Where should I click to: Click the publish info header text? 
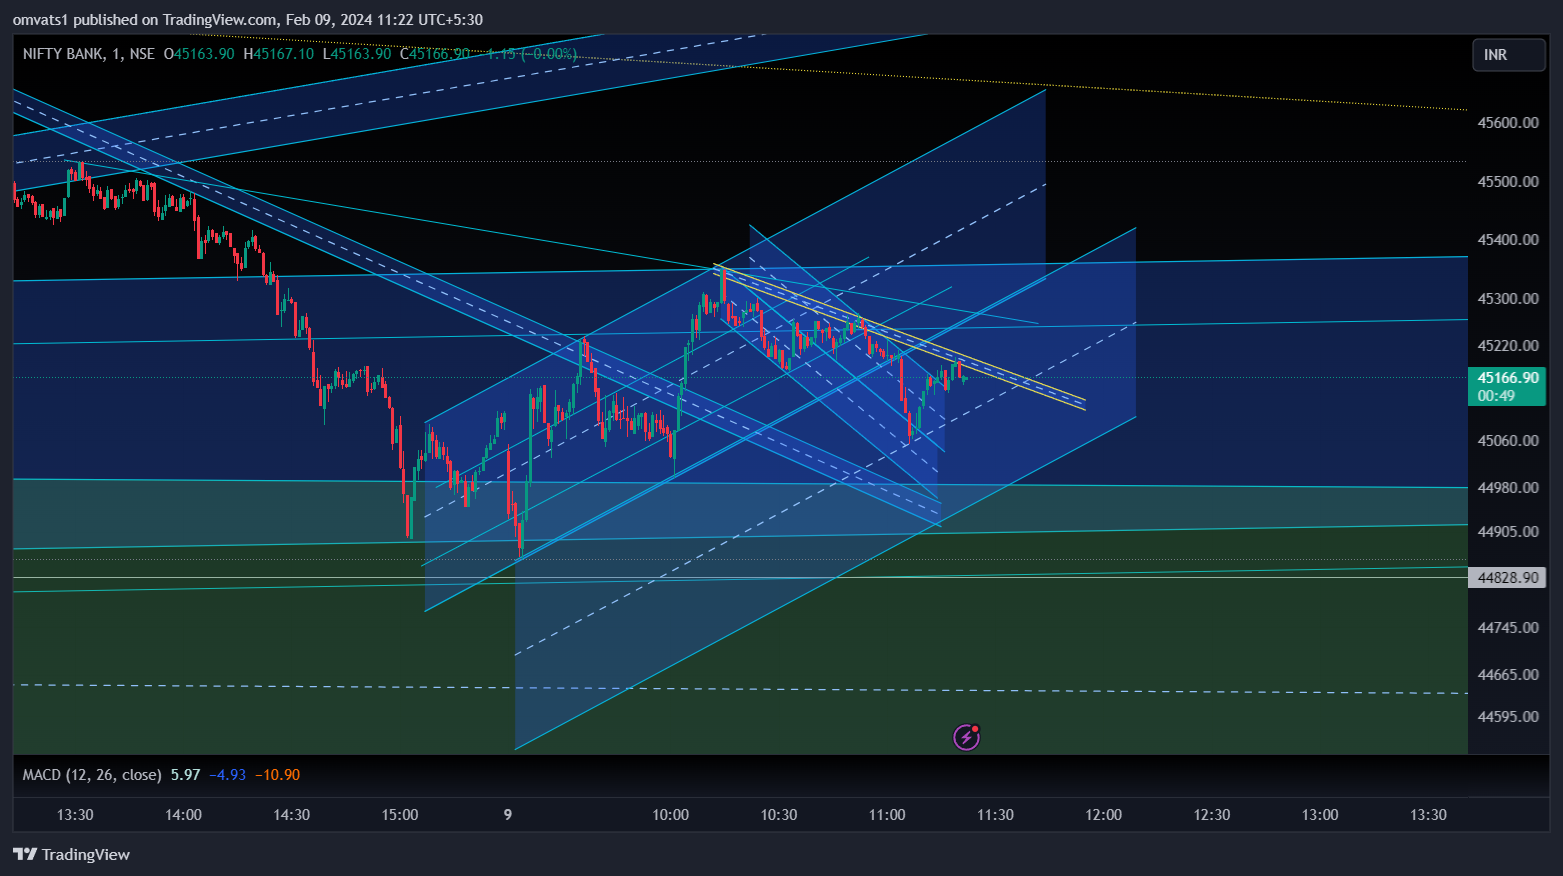[248, 19]
